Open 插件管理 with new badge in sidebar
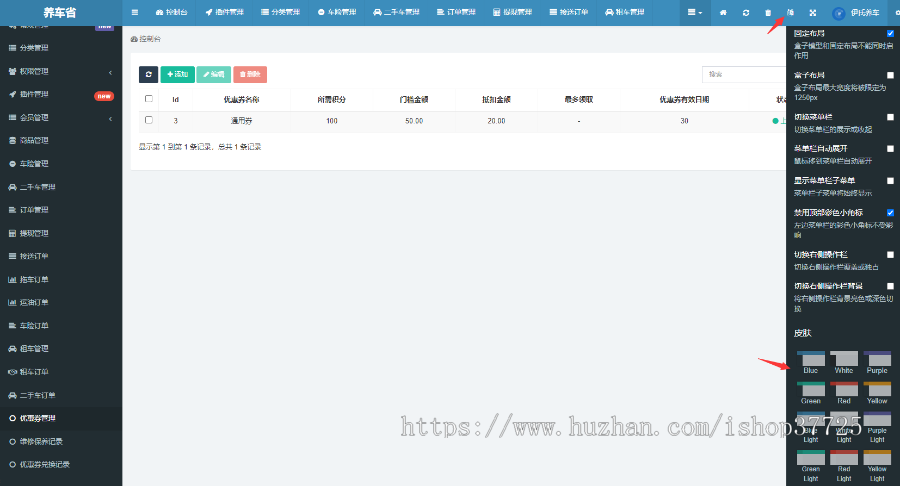 pyautogui.click(x=61, y=94)
